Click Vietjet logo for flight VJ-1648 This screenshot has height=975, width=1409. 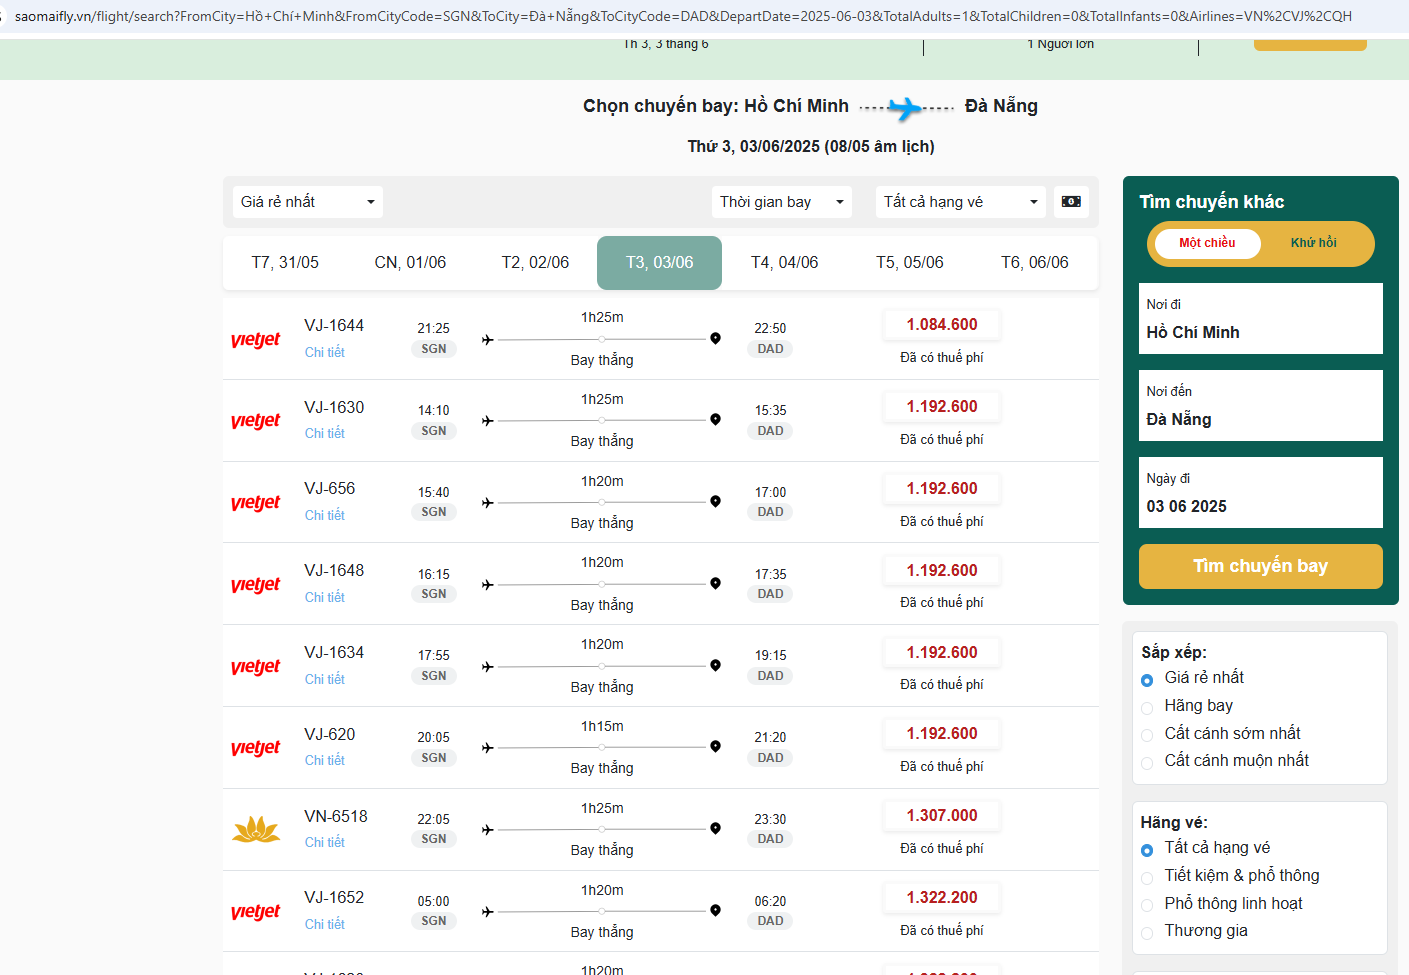click(x=256, y=585)
